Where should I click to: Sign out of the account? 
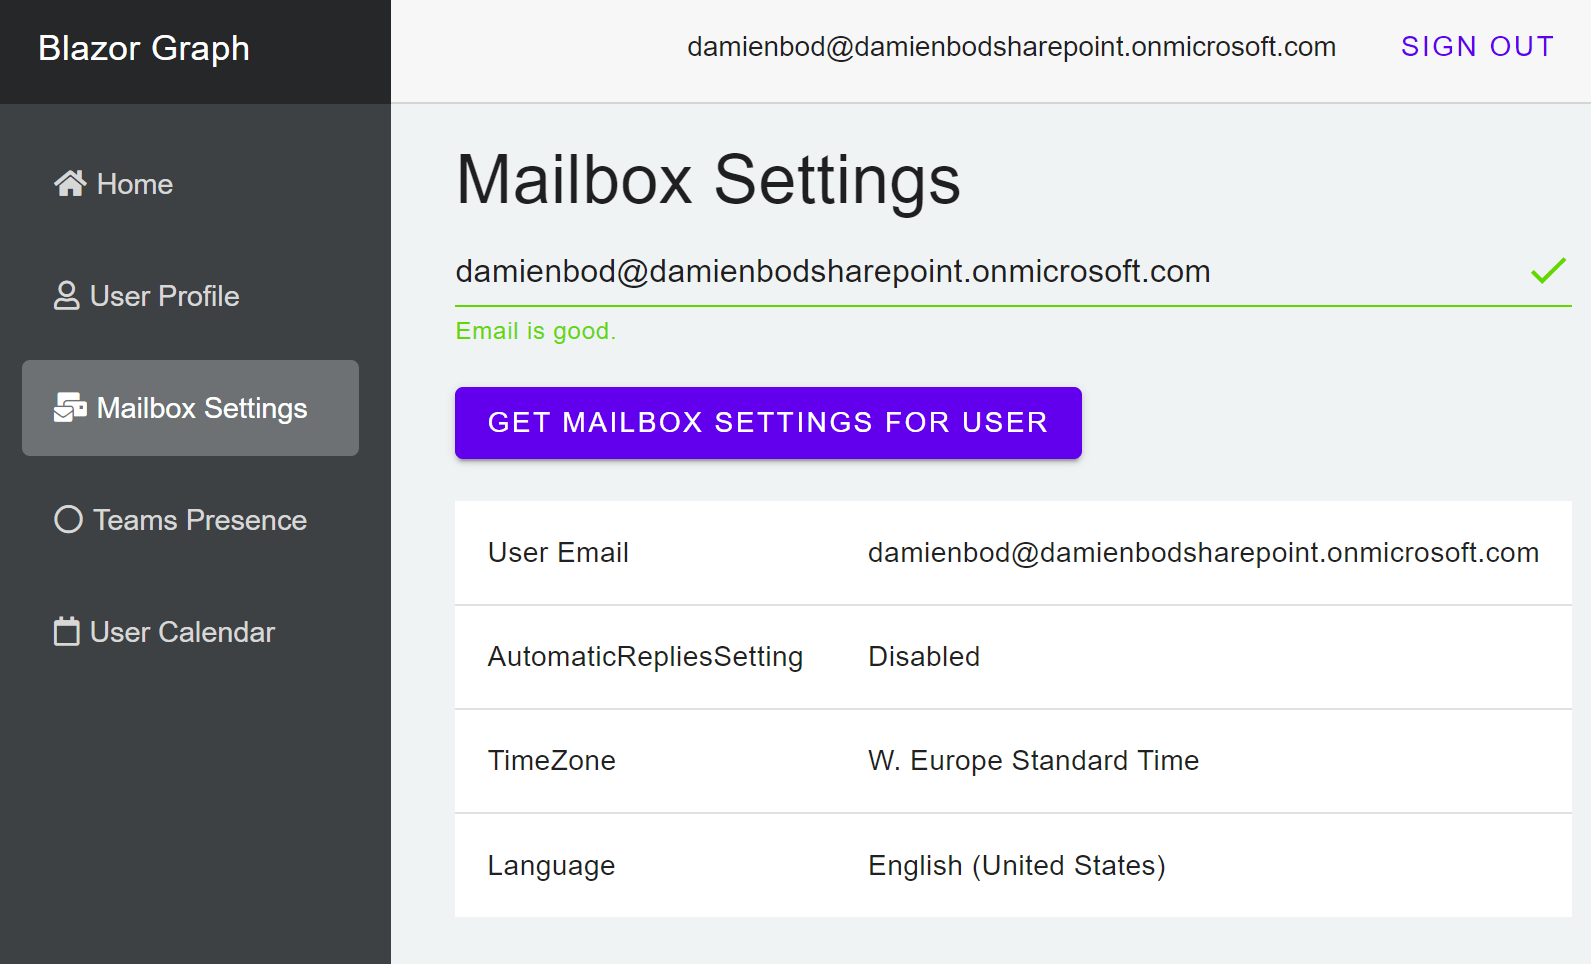pos(1477,47)
